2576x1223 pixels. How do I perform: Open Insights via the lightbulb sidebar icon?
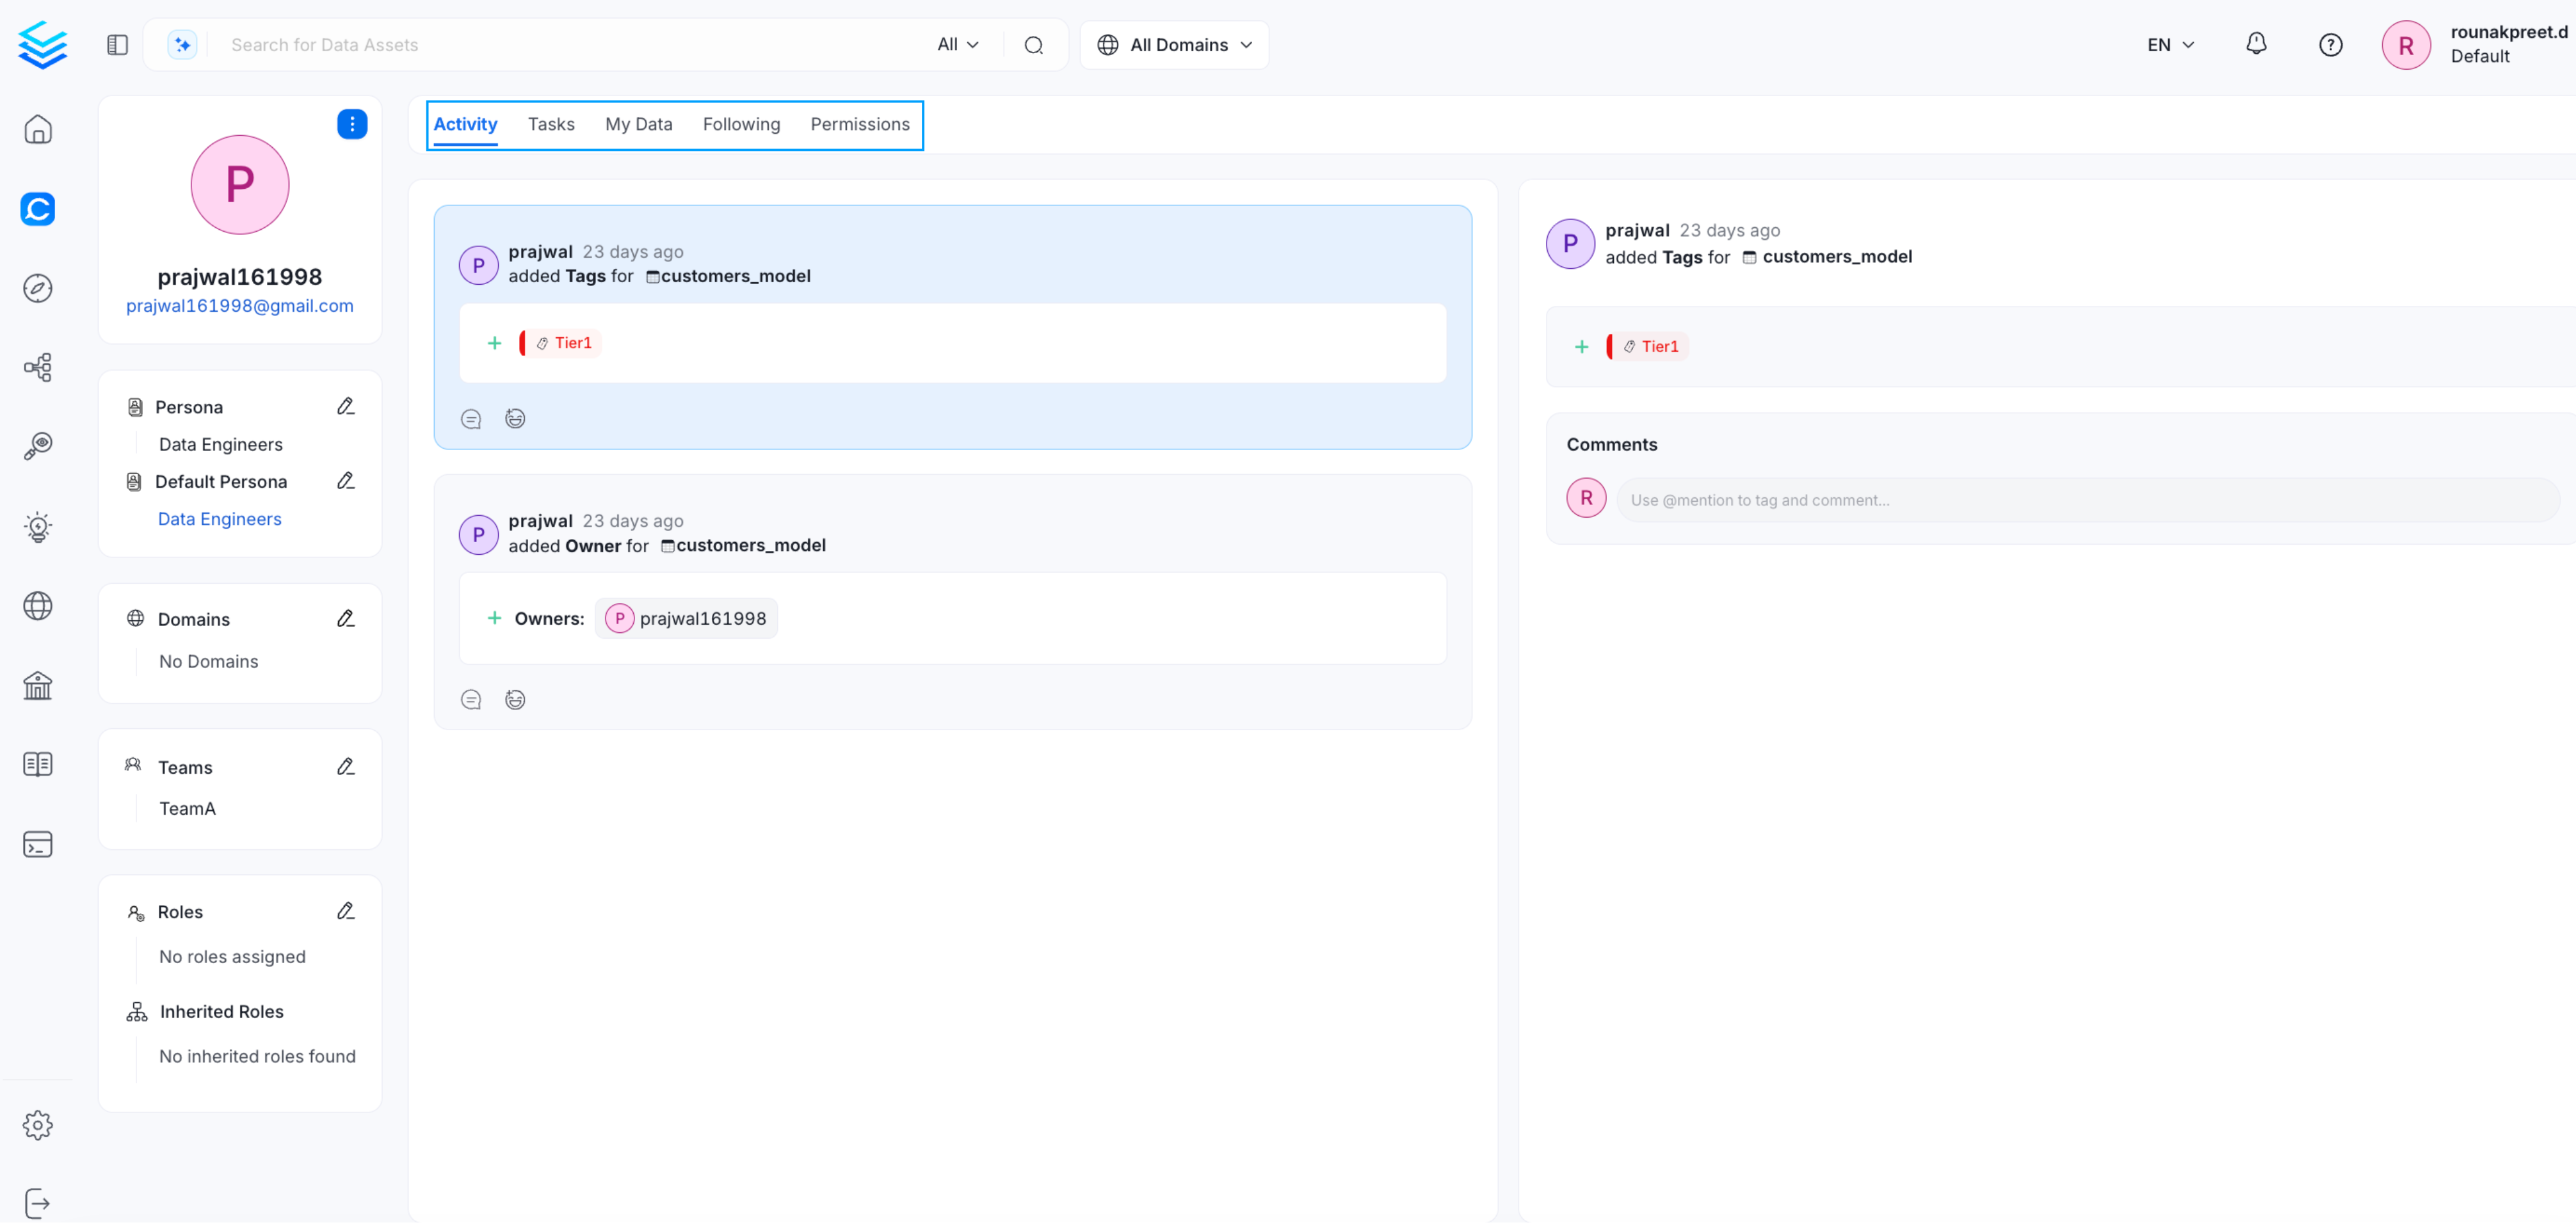point(38,527)
